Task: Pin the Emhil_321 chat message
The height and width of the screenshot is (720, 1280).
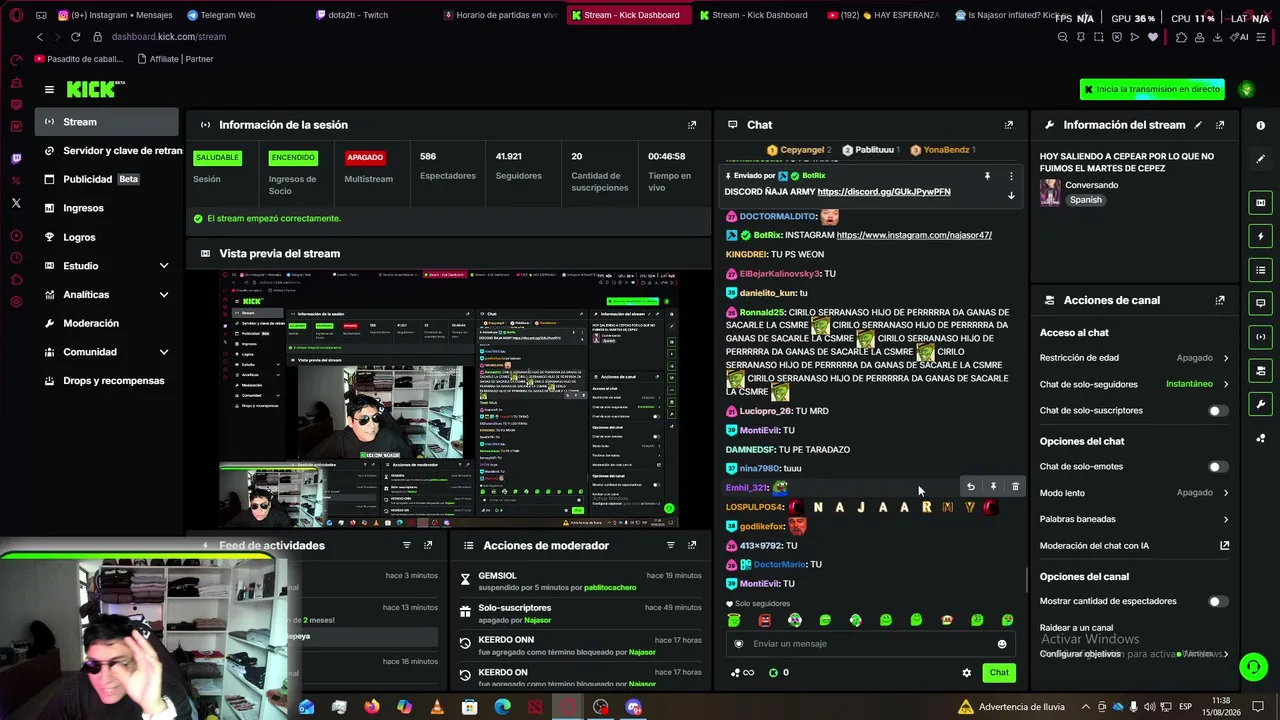Action: click(993, 487)
